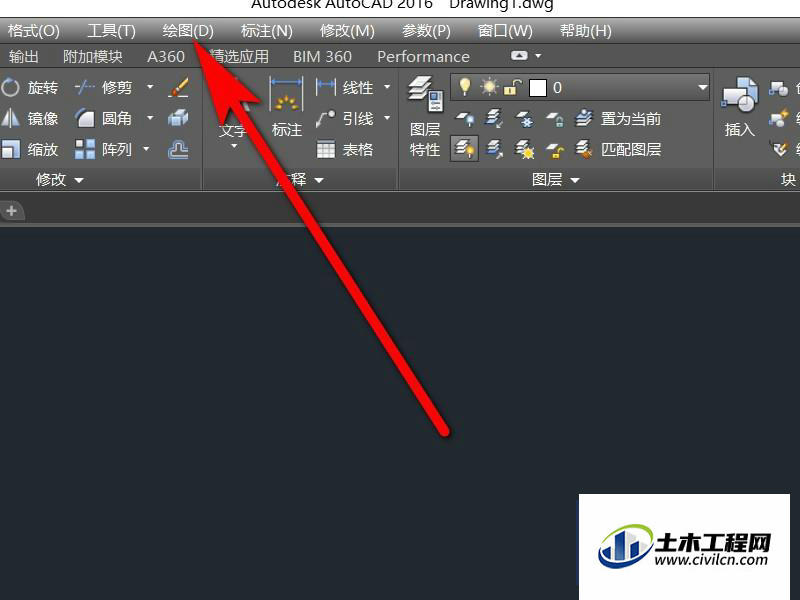Viewport: 800px width, 600px height.
Task: Click the highlighted Turn All Layers On icon
Action: [464, 149]
